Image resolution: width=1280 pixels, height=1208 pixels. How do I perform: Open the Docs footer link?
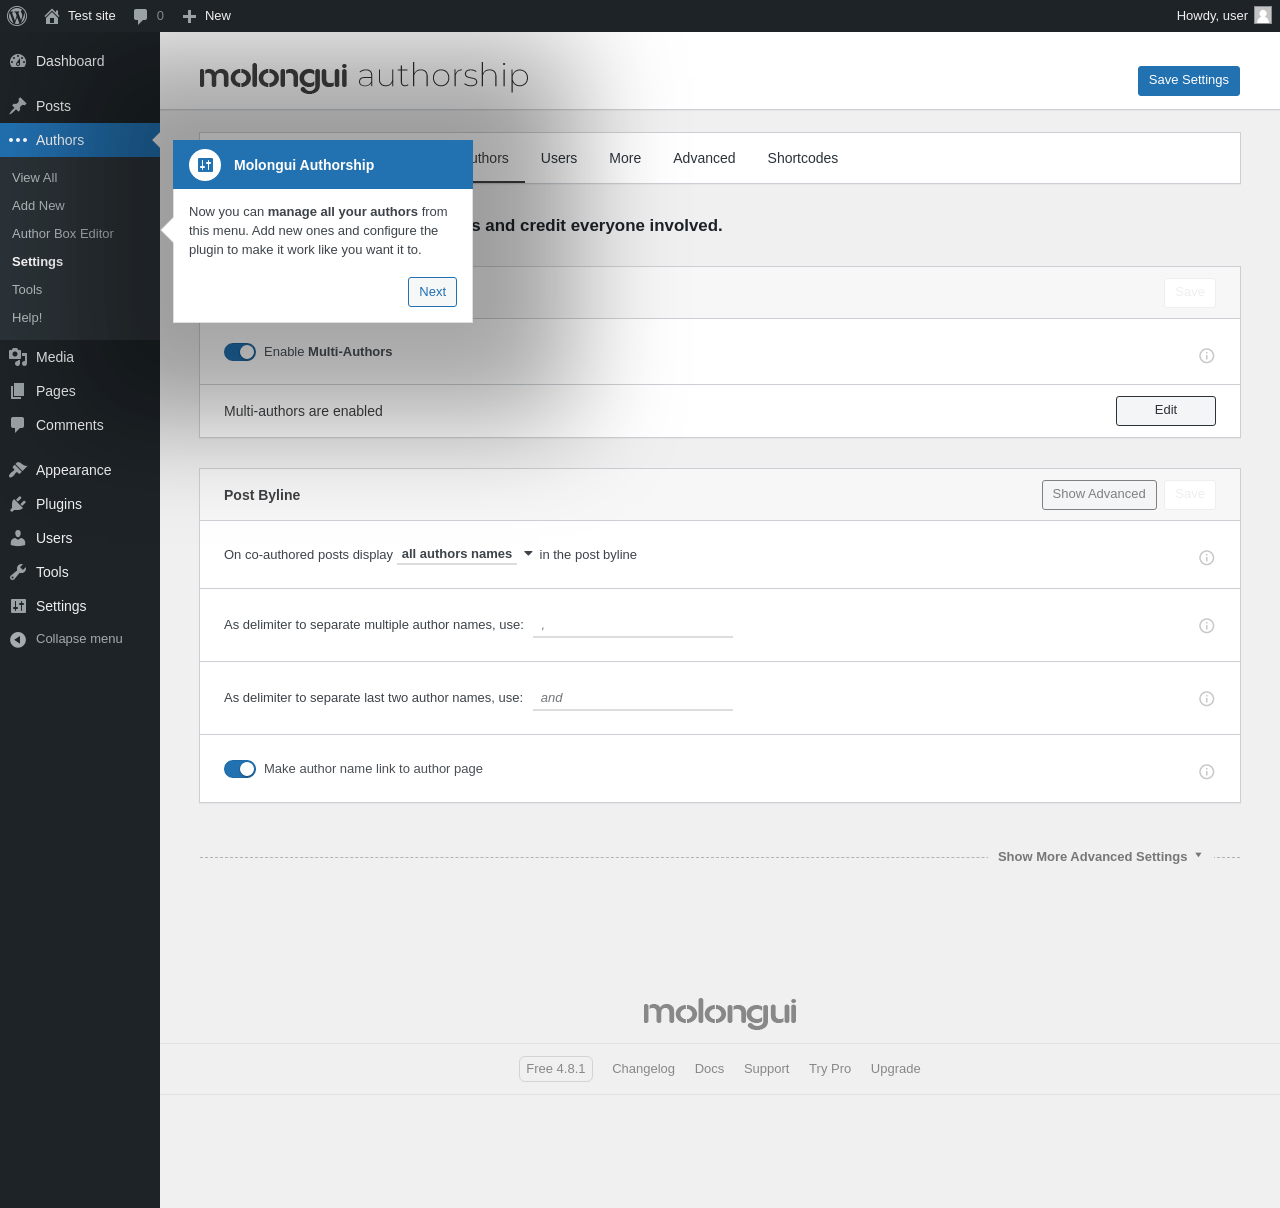709,1069
